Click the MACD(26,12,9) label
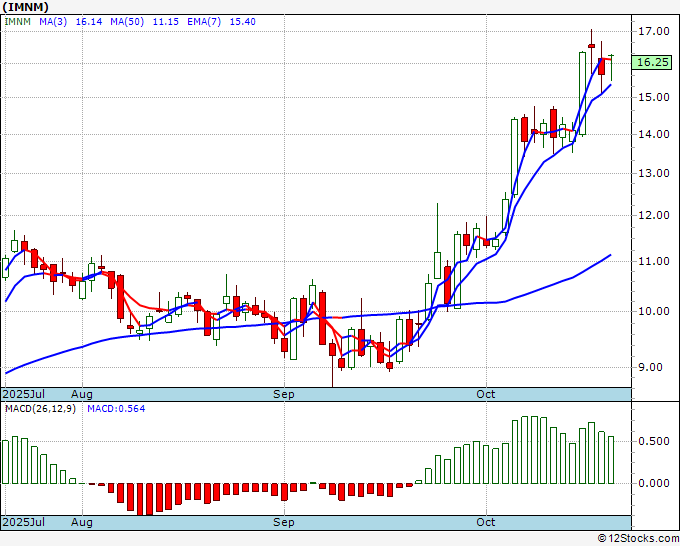680x546 pixels. click(x=40, y=409)
